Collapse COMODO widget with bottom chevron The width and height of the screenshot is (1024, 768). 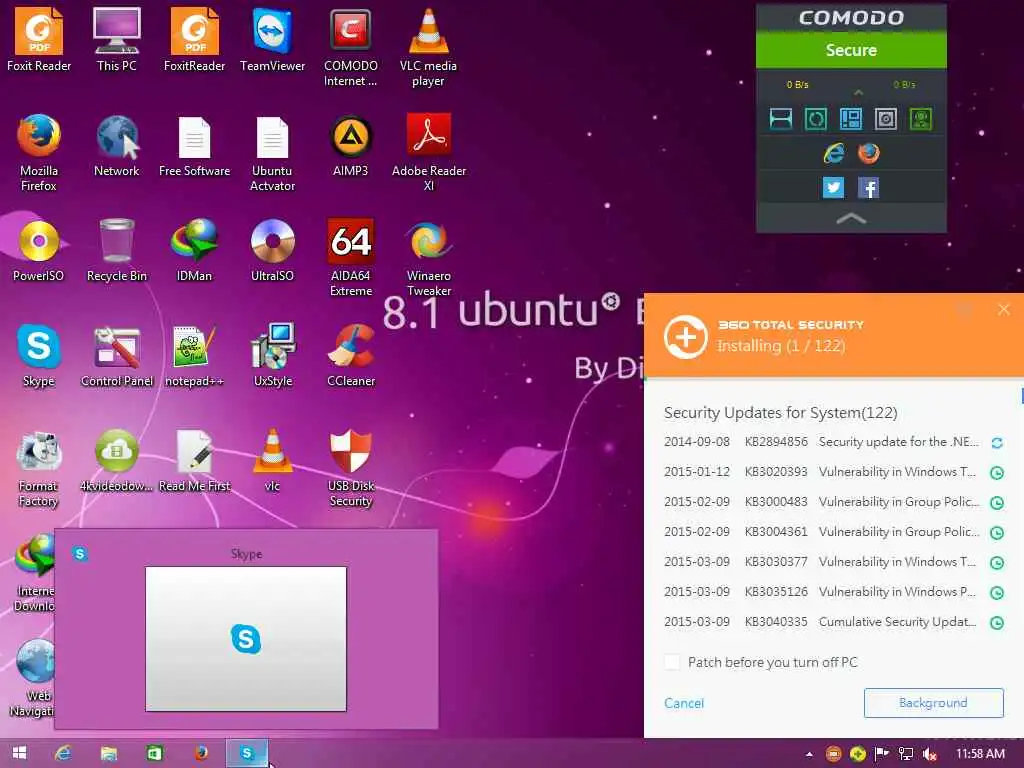851,219
